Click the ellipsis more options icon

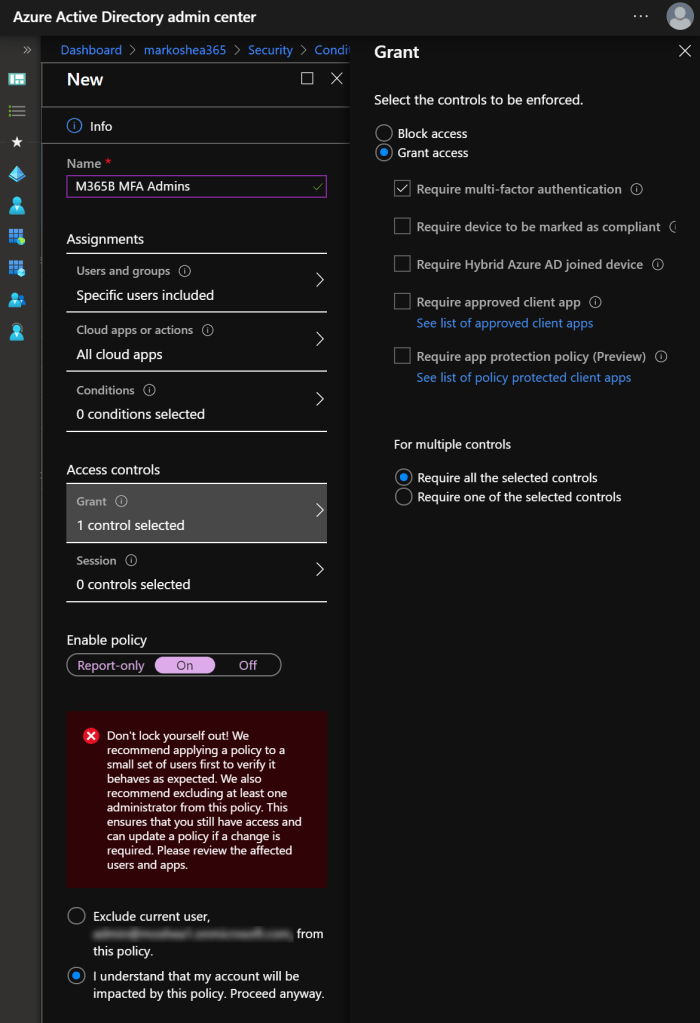tap(641, 17)
